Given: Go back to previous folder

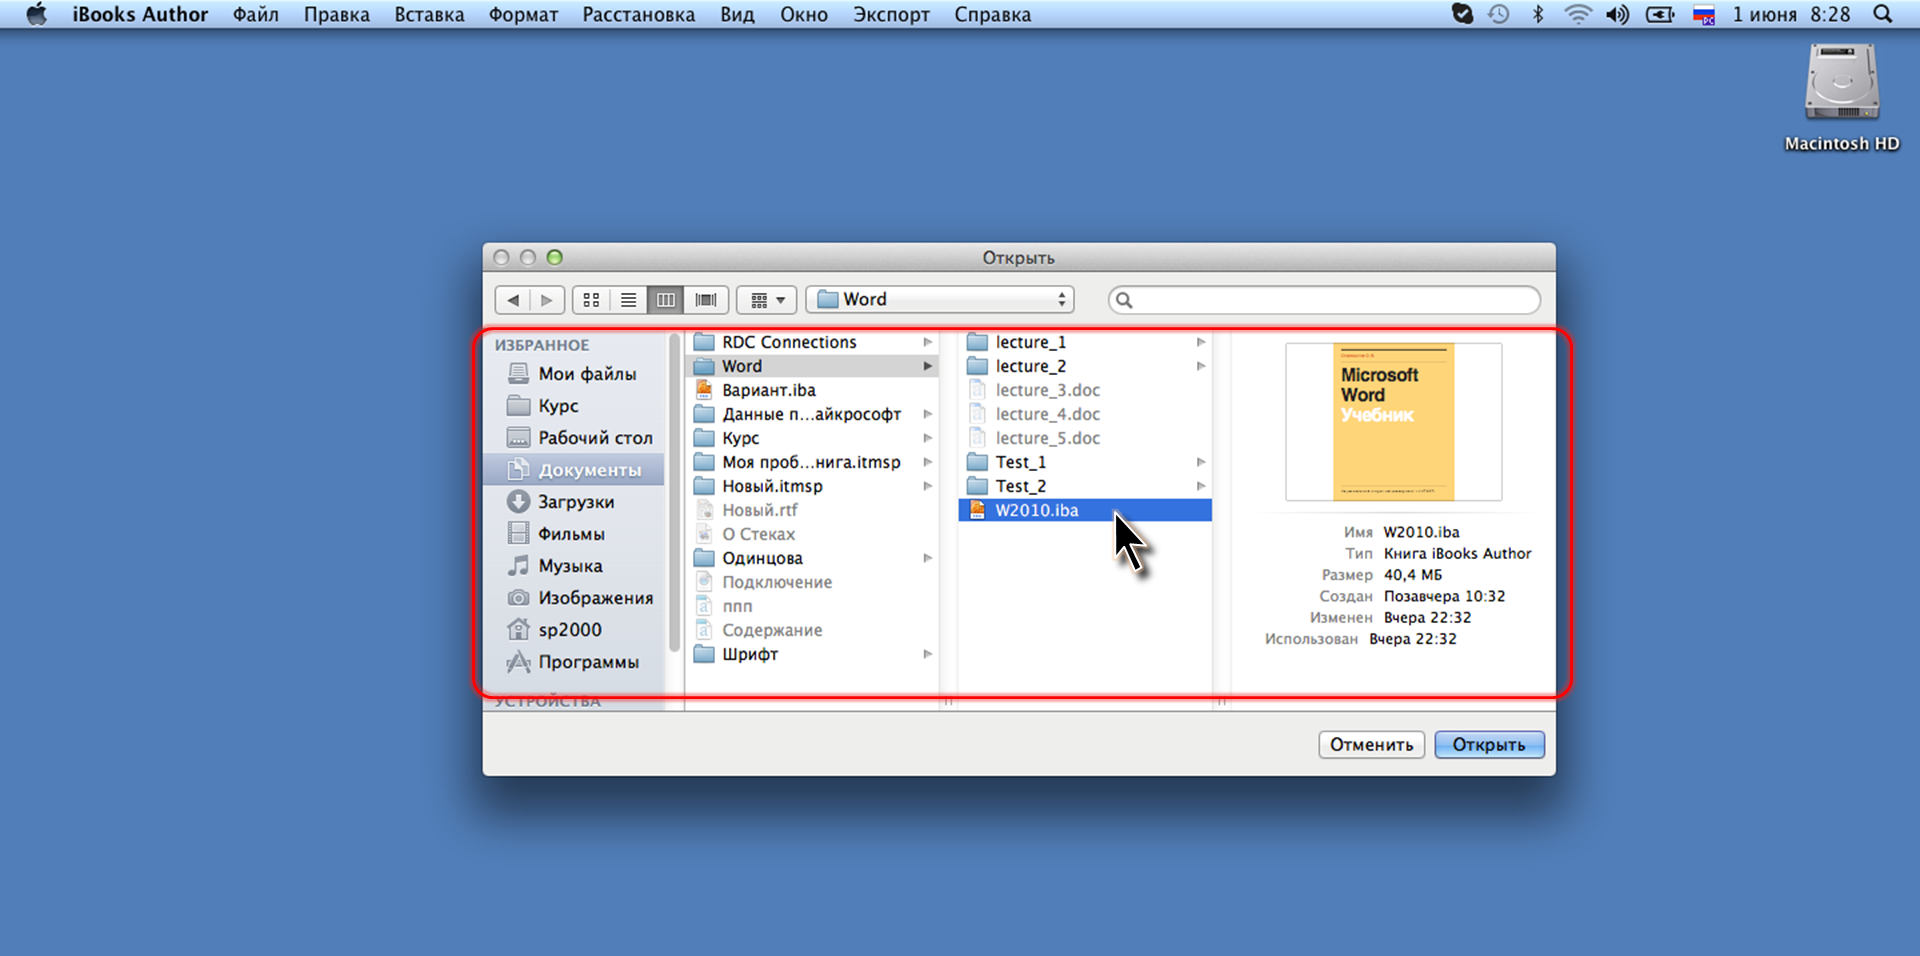Looking at the screenshot, I should point(513,300).
